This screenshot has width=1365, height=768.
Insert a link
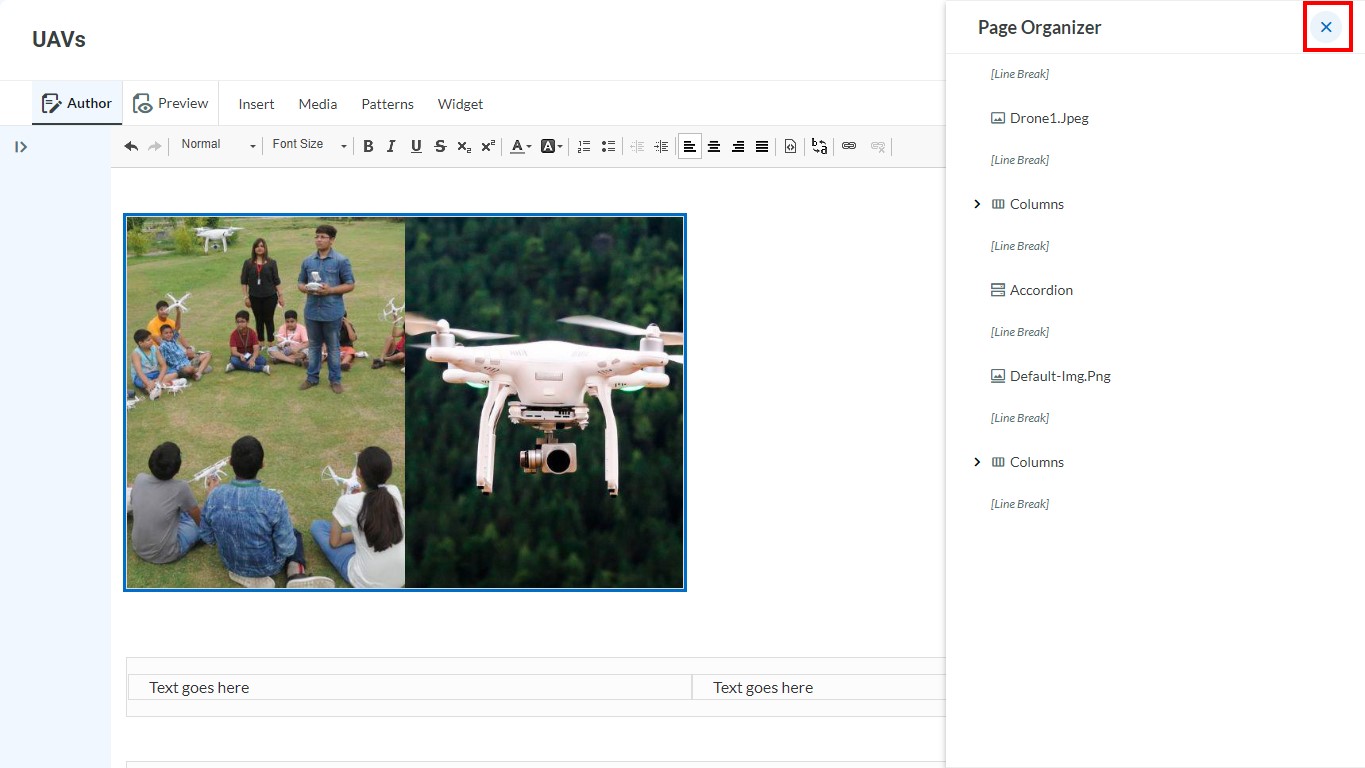[x=849, y=146]
